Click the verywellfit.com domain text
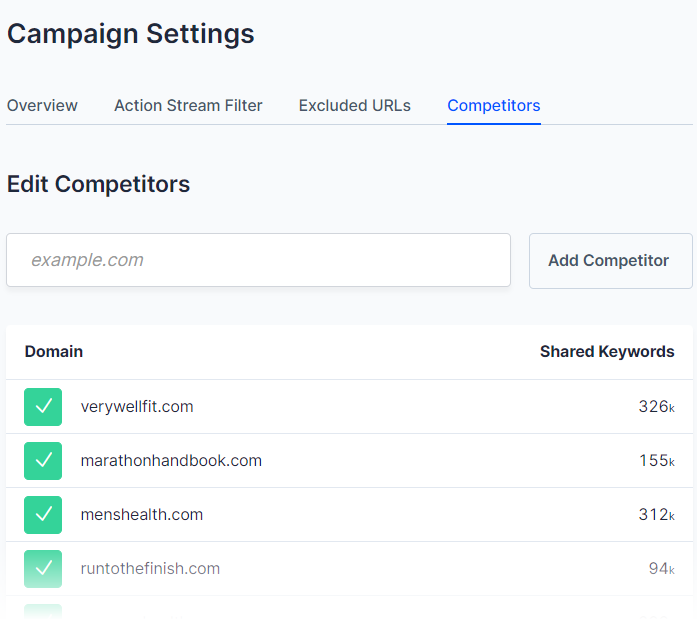This screenshot has height=620, width=697. (x=137, y=407)
